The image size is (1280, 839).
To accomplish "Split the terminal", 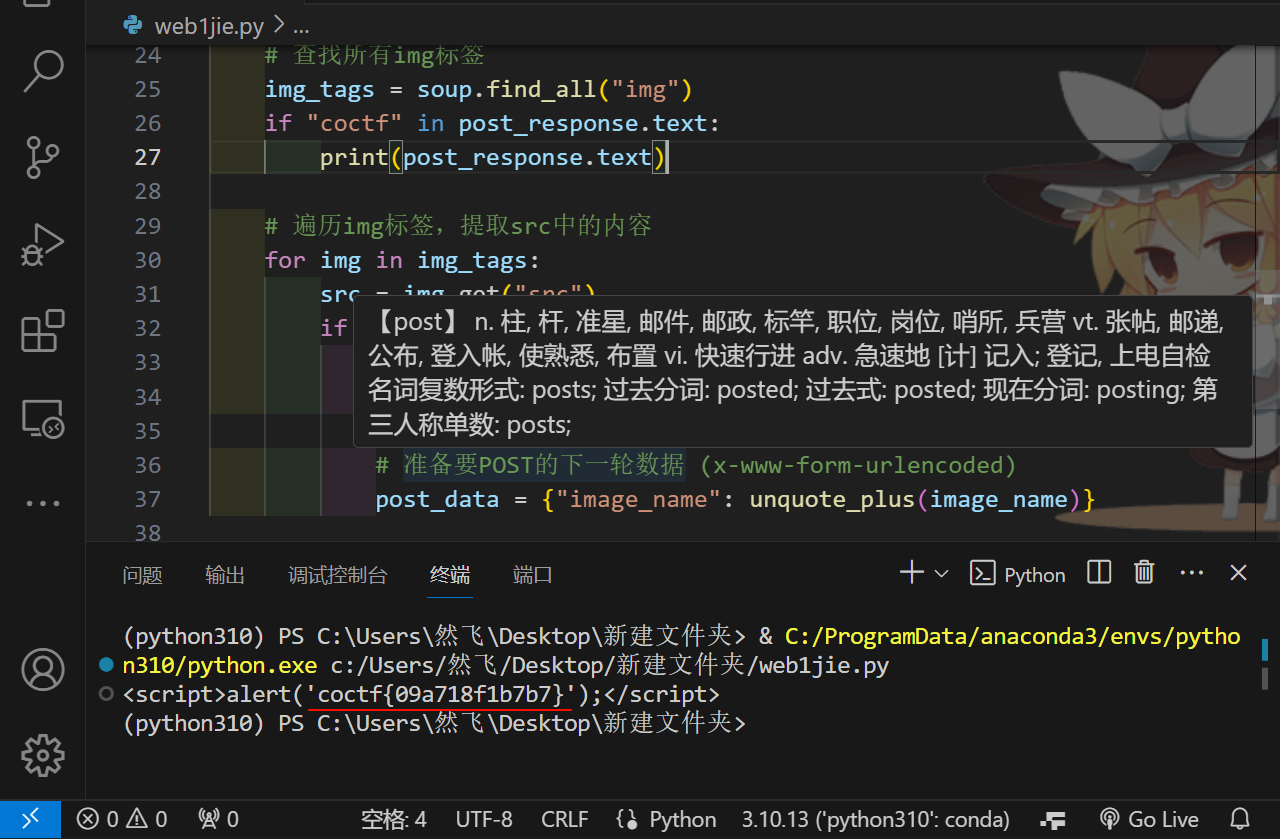I will [1099, 573].
